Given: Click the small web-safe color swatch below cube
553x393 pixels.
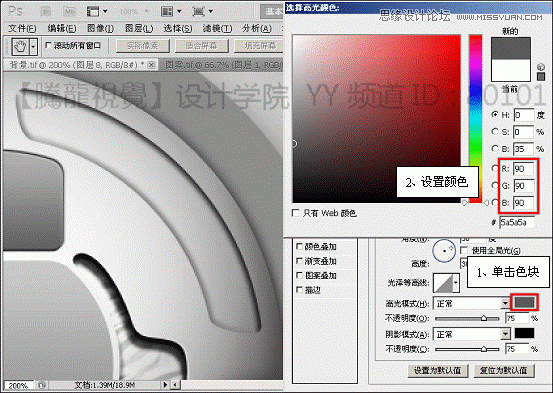Looking at the screenshot, I should [541, 77].
